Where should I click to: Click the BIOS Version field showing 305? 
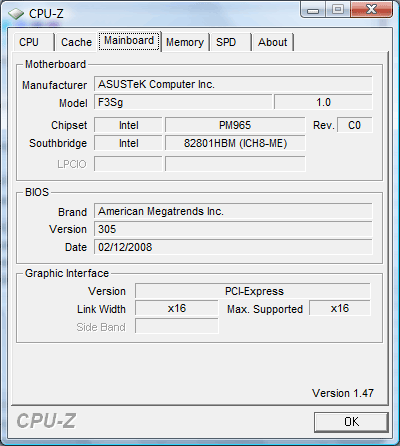(x=233, y=229)
